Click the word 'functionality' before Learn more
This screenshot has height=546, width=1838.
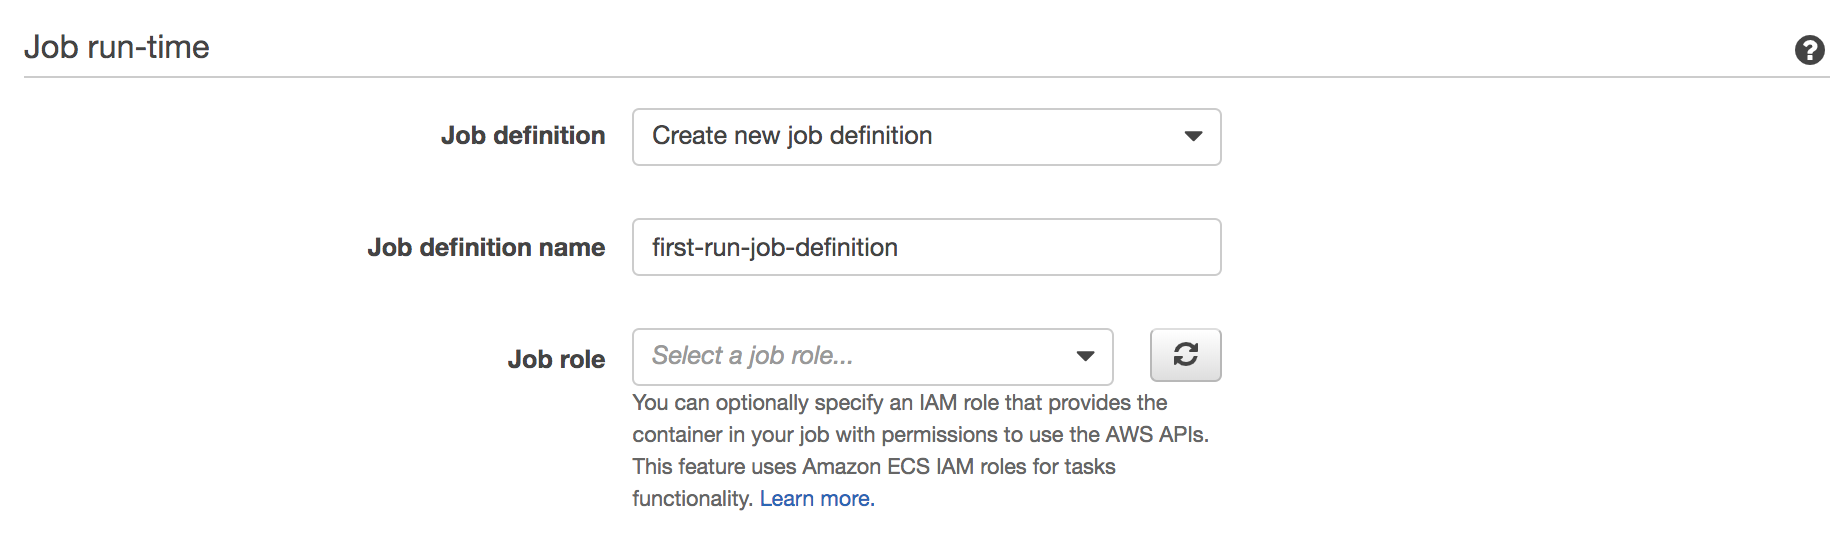pyautogui.click(x=691, y=499)
